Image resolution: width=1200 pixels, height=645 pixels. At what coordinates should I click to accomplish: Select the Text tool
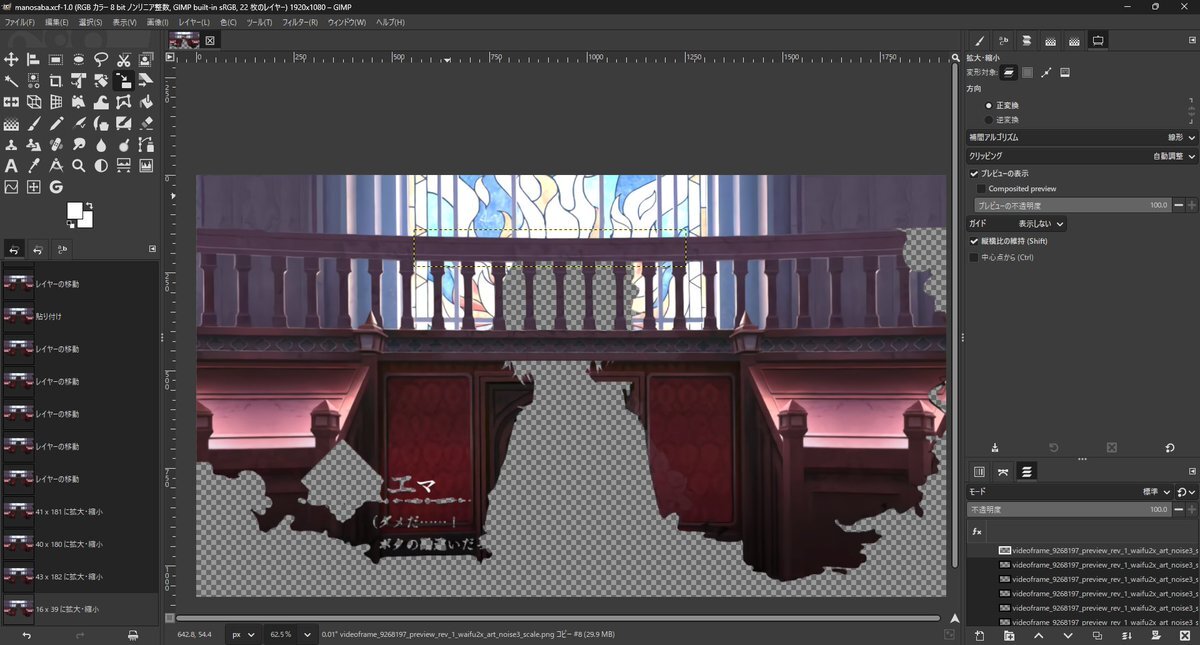coord(11,166)
